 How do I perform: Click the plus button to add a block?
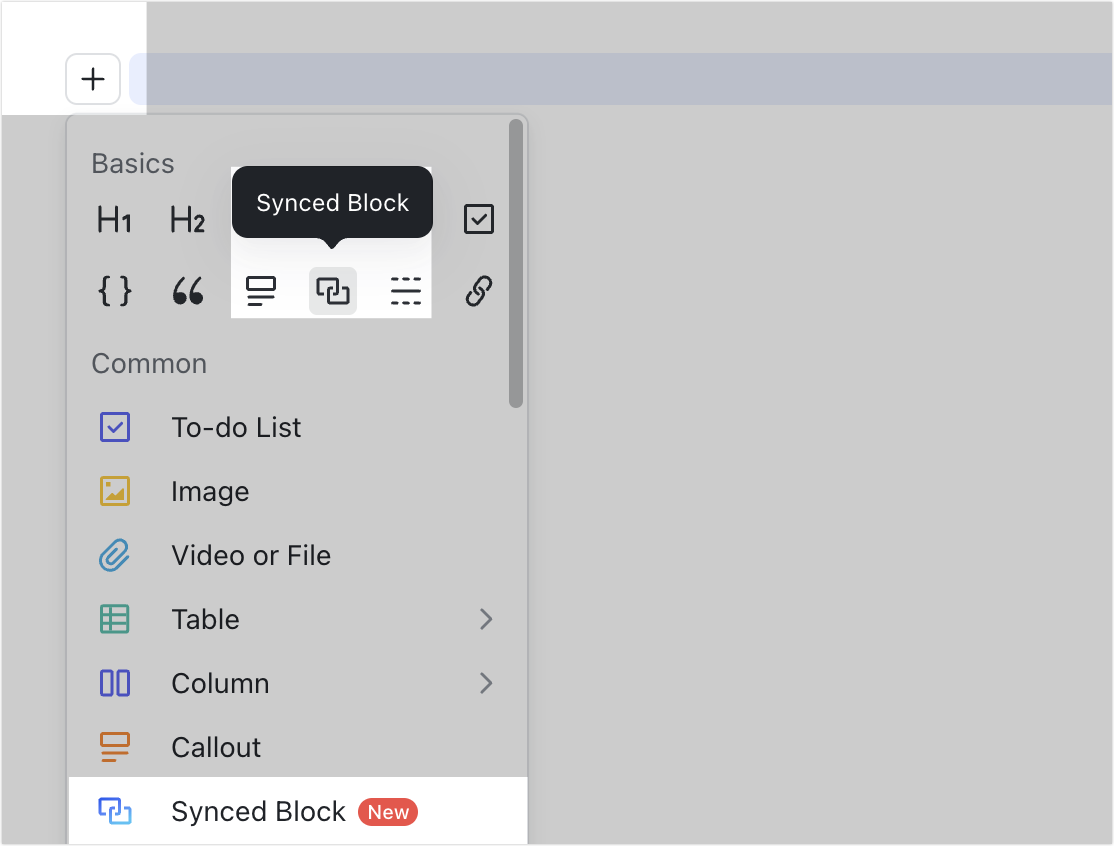(x=93, y=79)
